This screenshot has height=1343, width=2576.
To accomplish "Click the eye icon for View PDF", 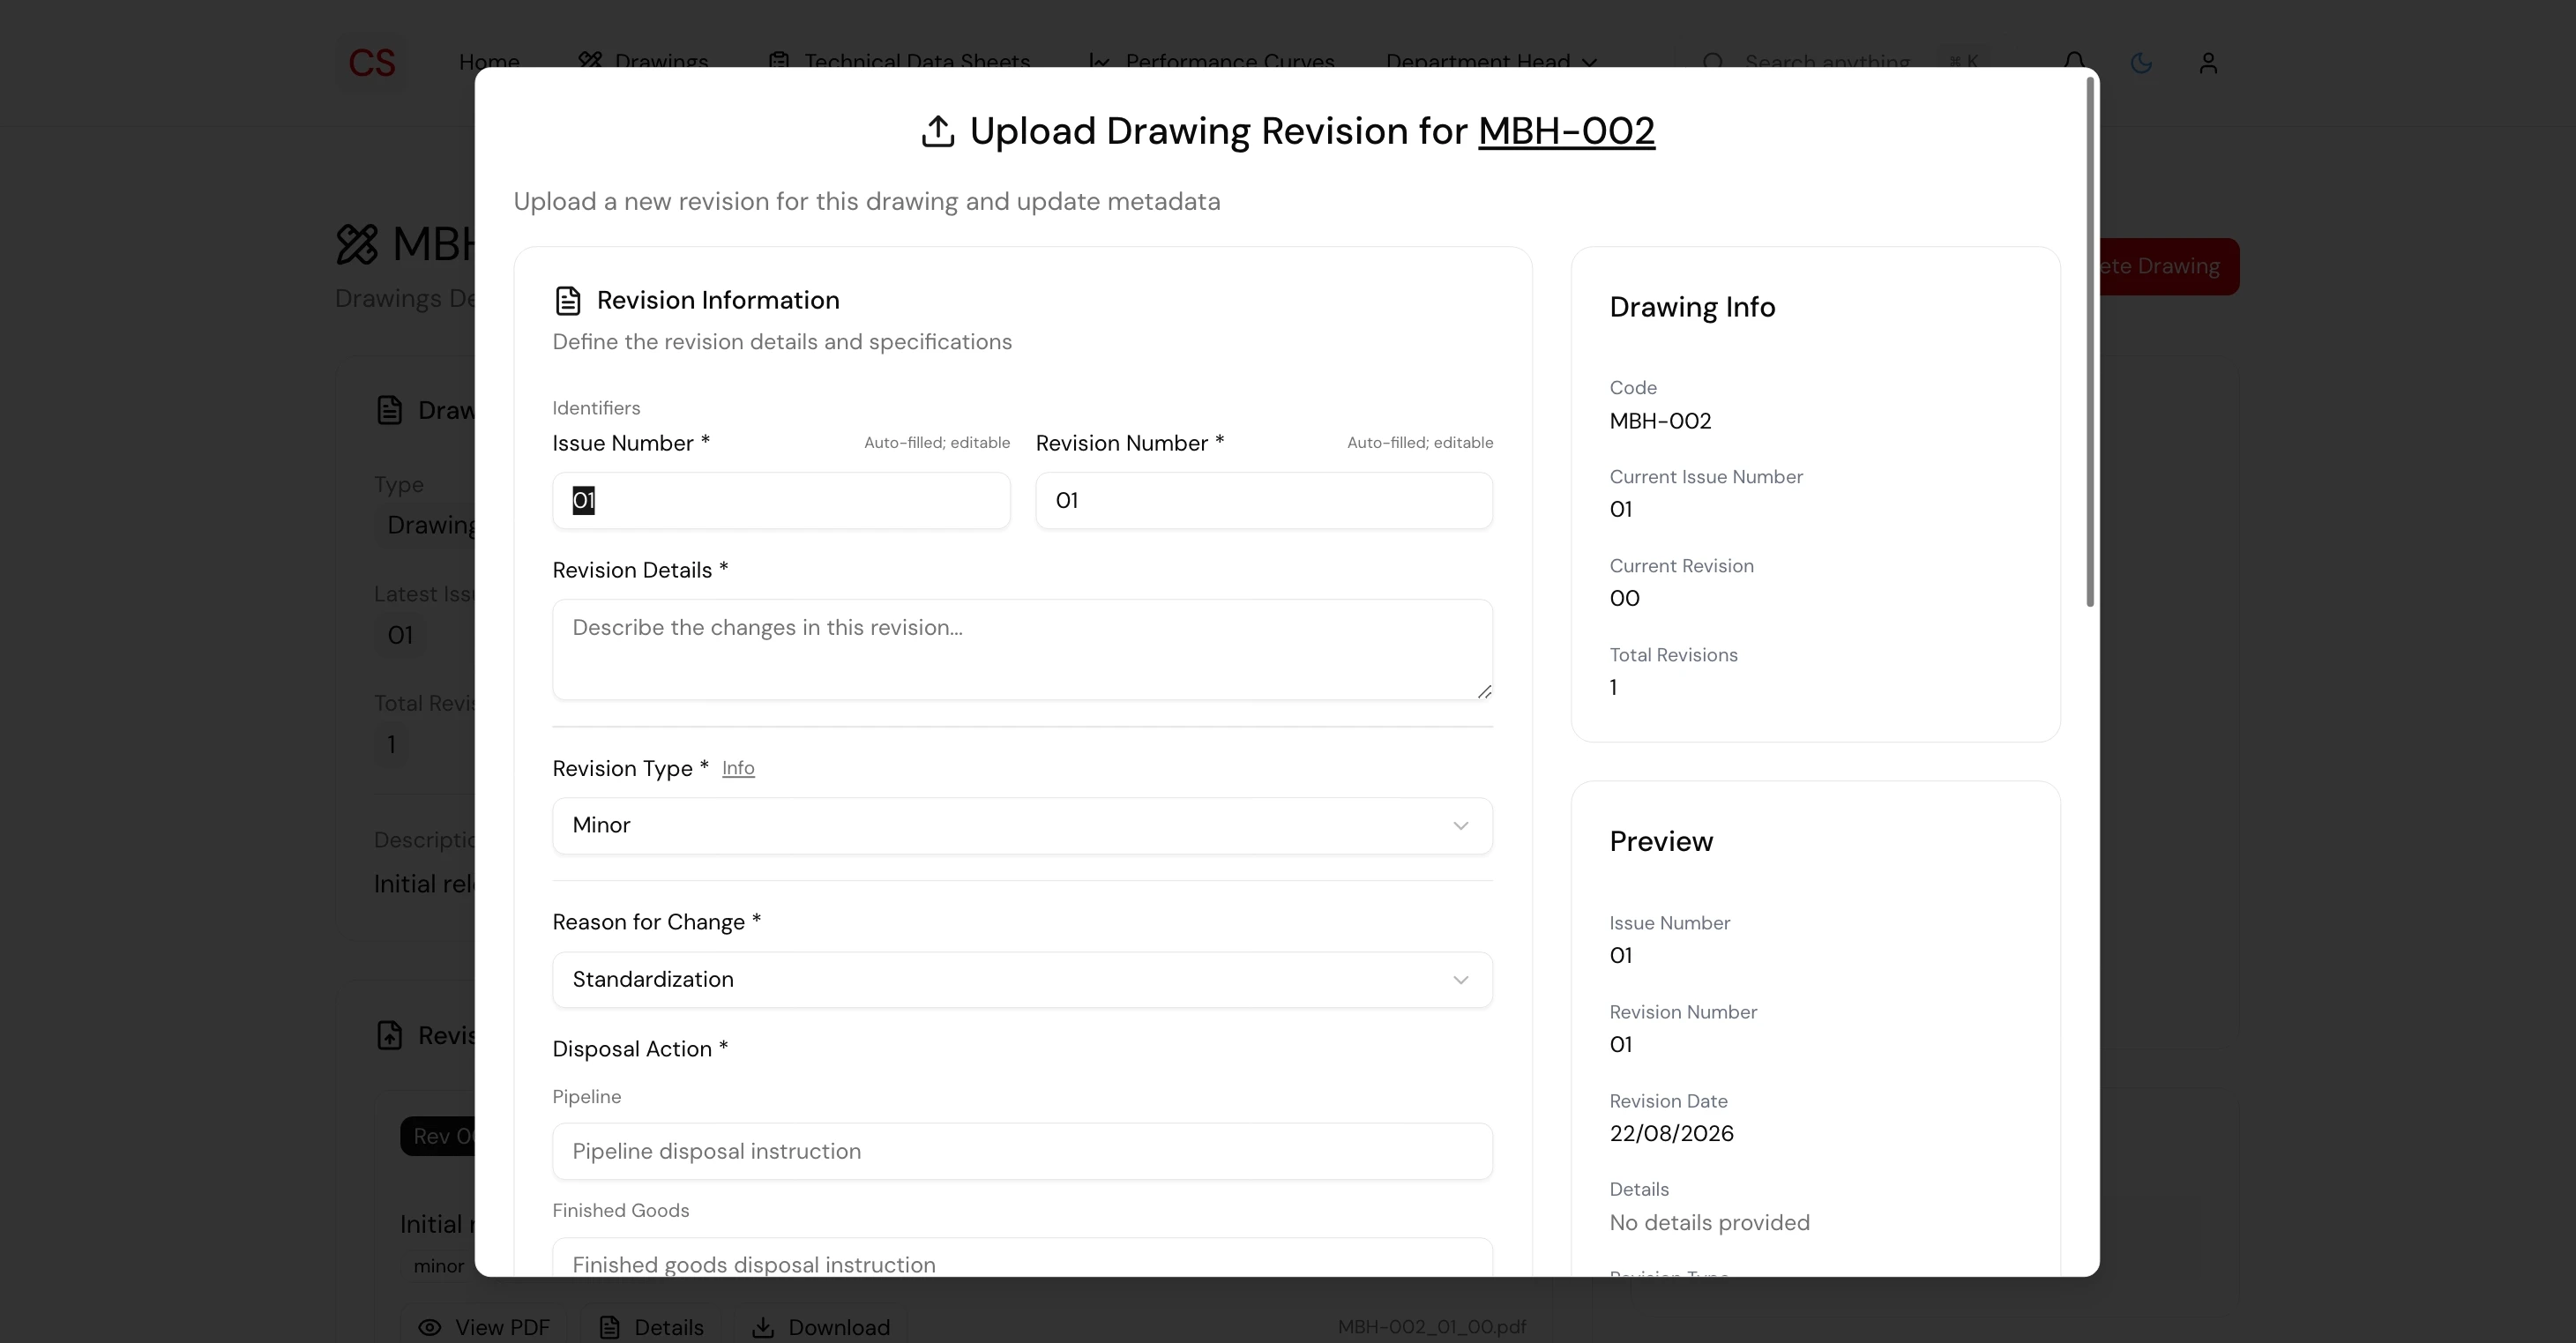I will tap(430, 1327).
